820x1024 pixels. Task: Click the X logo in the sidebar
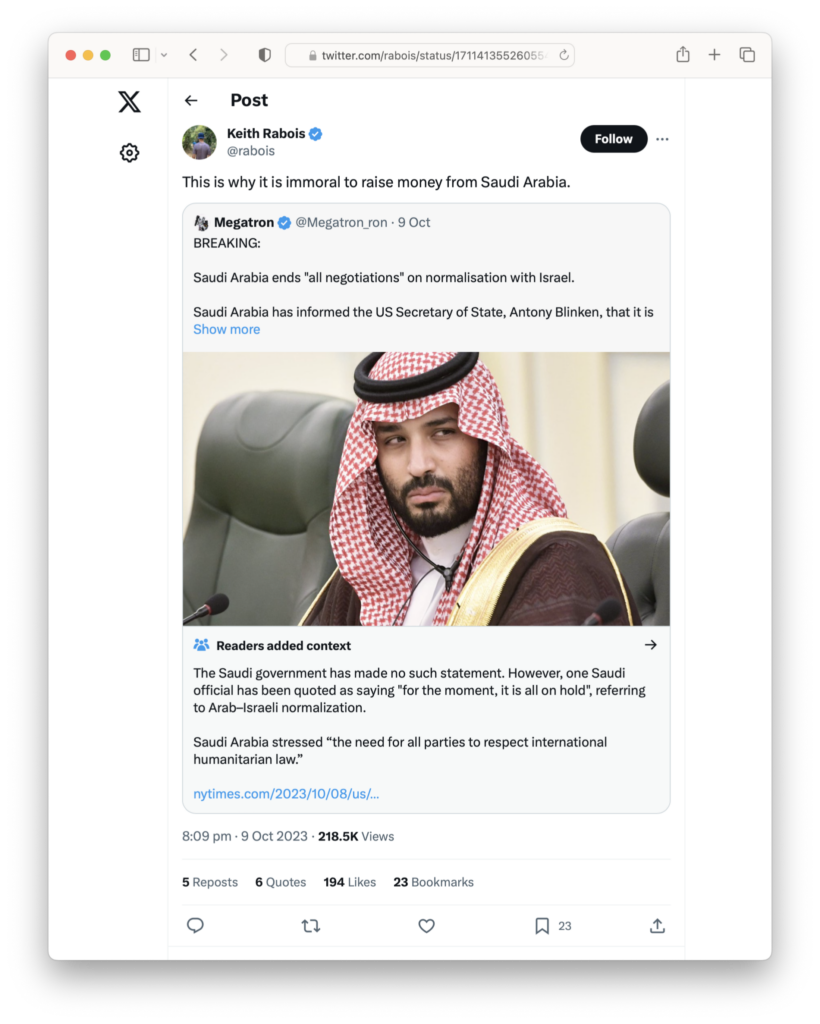click(129, 101)
